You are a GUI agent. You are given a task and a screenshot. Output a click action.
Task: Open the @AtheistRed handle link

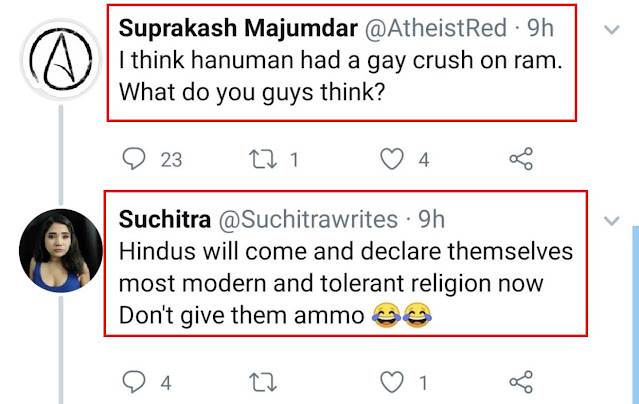[405, 29]
